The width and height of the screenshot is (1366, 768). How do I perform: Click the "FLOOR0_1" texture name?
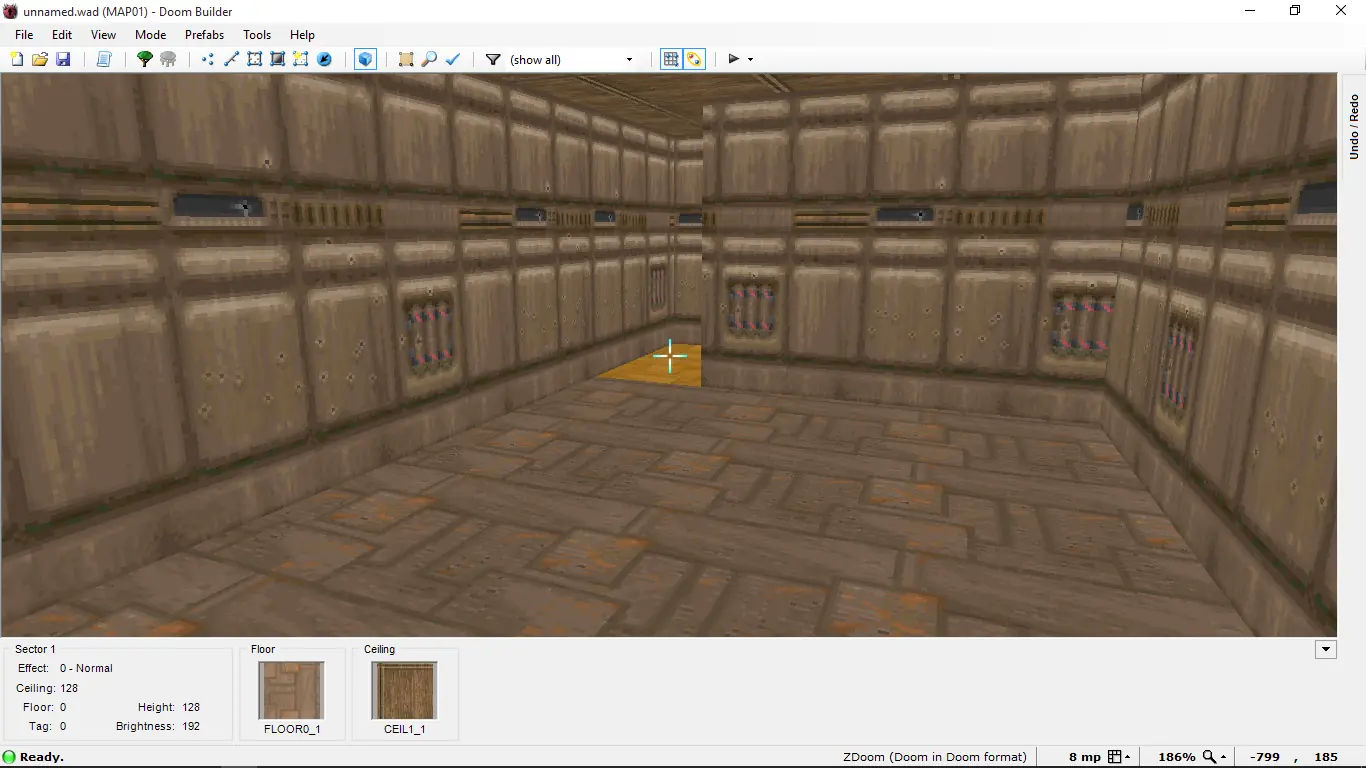click(x=292, y=729)
